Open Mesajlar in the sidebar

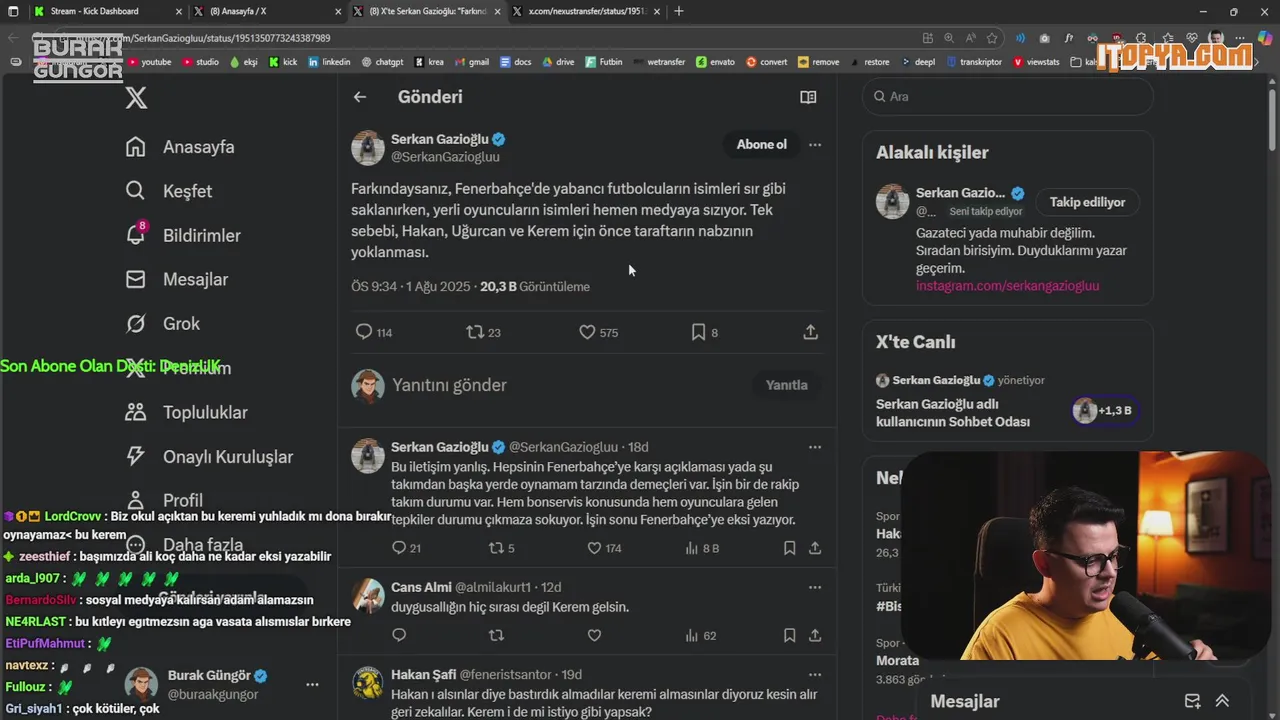tap(176, 279)
